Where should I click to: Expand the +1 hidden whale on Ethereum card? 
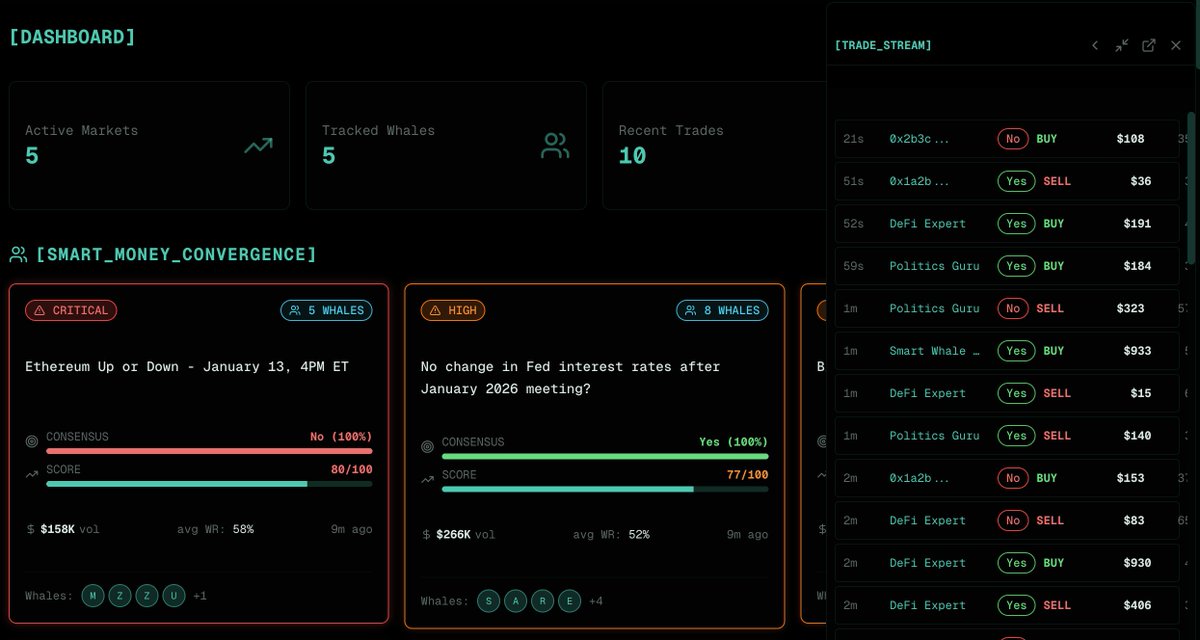point(199,595)
